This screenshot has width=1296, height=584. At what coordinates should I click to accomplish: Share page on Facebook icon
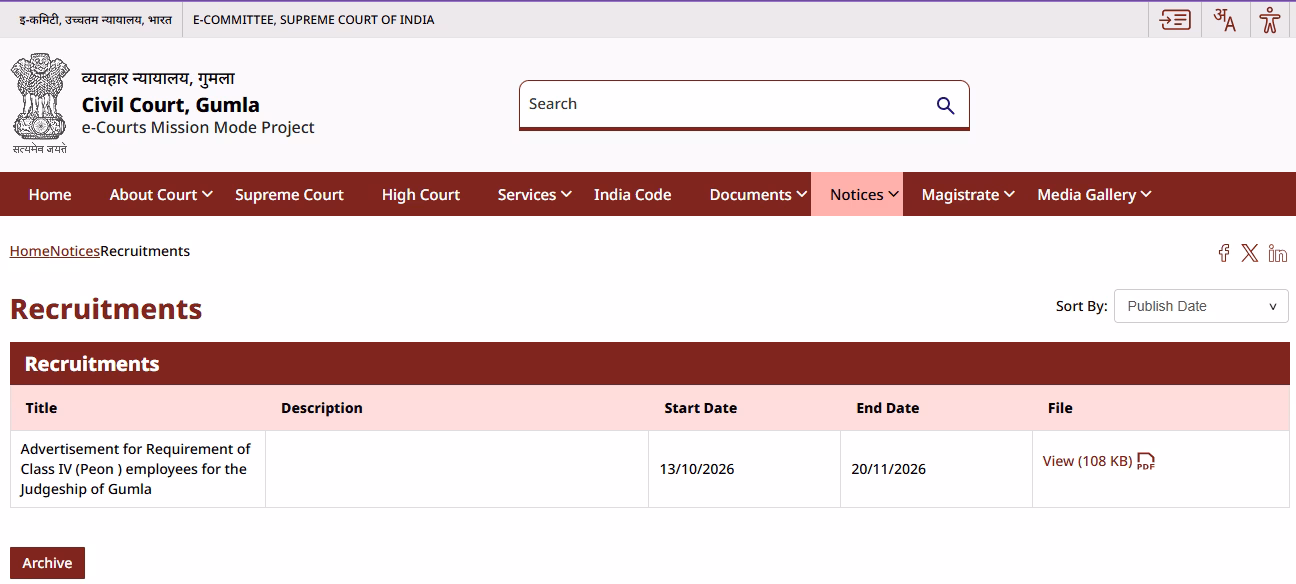[1223, 253]
